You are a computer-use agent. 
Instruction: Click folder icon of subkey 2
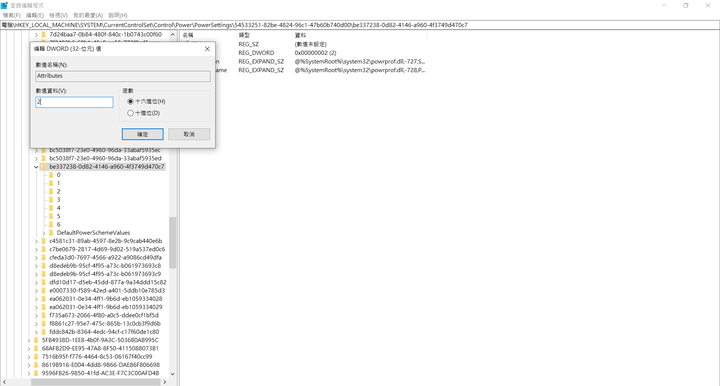point(51,191)
